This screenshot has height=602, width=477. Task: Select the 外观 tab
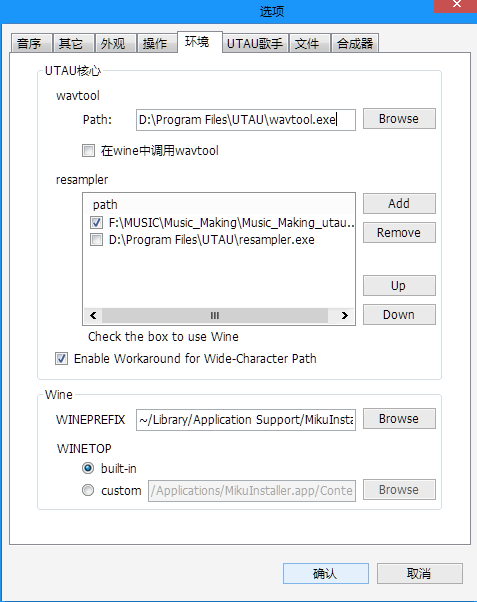click(116, 43)
